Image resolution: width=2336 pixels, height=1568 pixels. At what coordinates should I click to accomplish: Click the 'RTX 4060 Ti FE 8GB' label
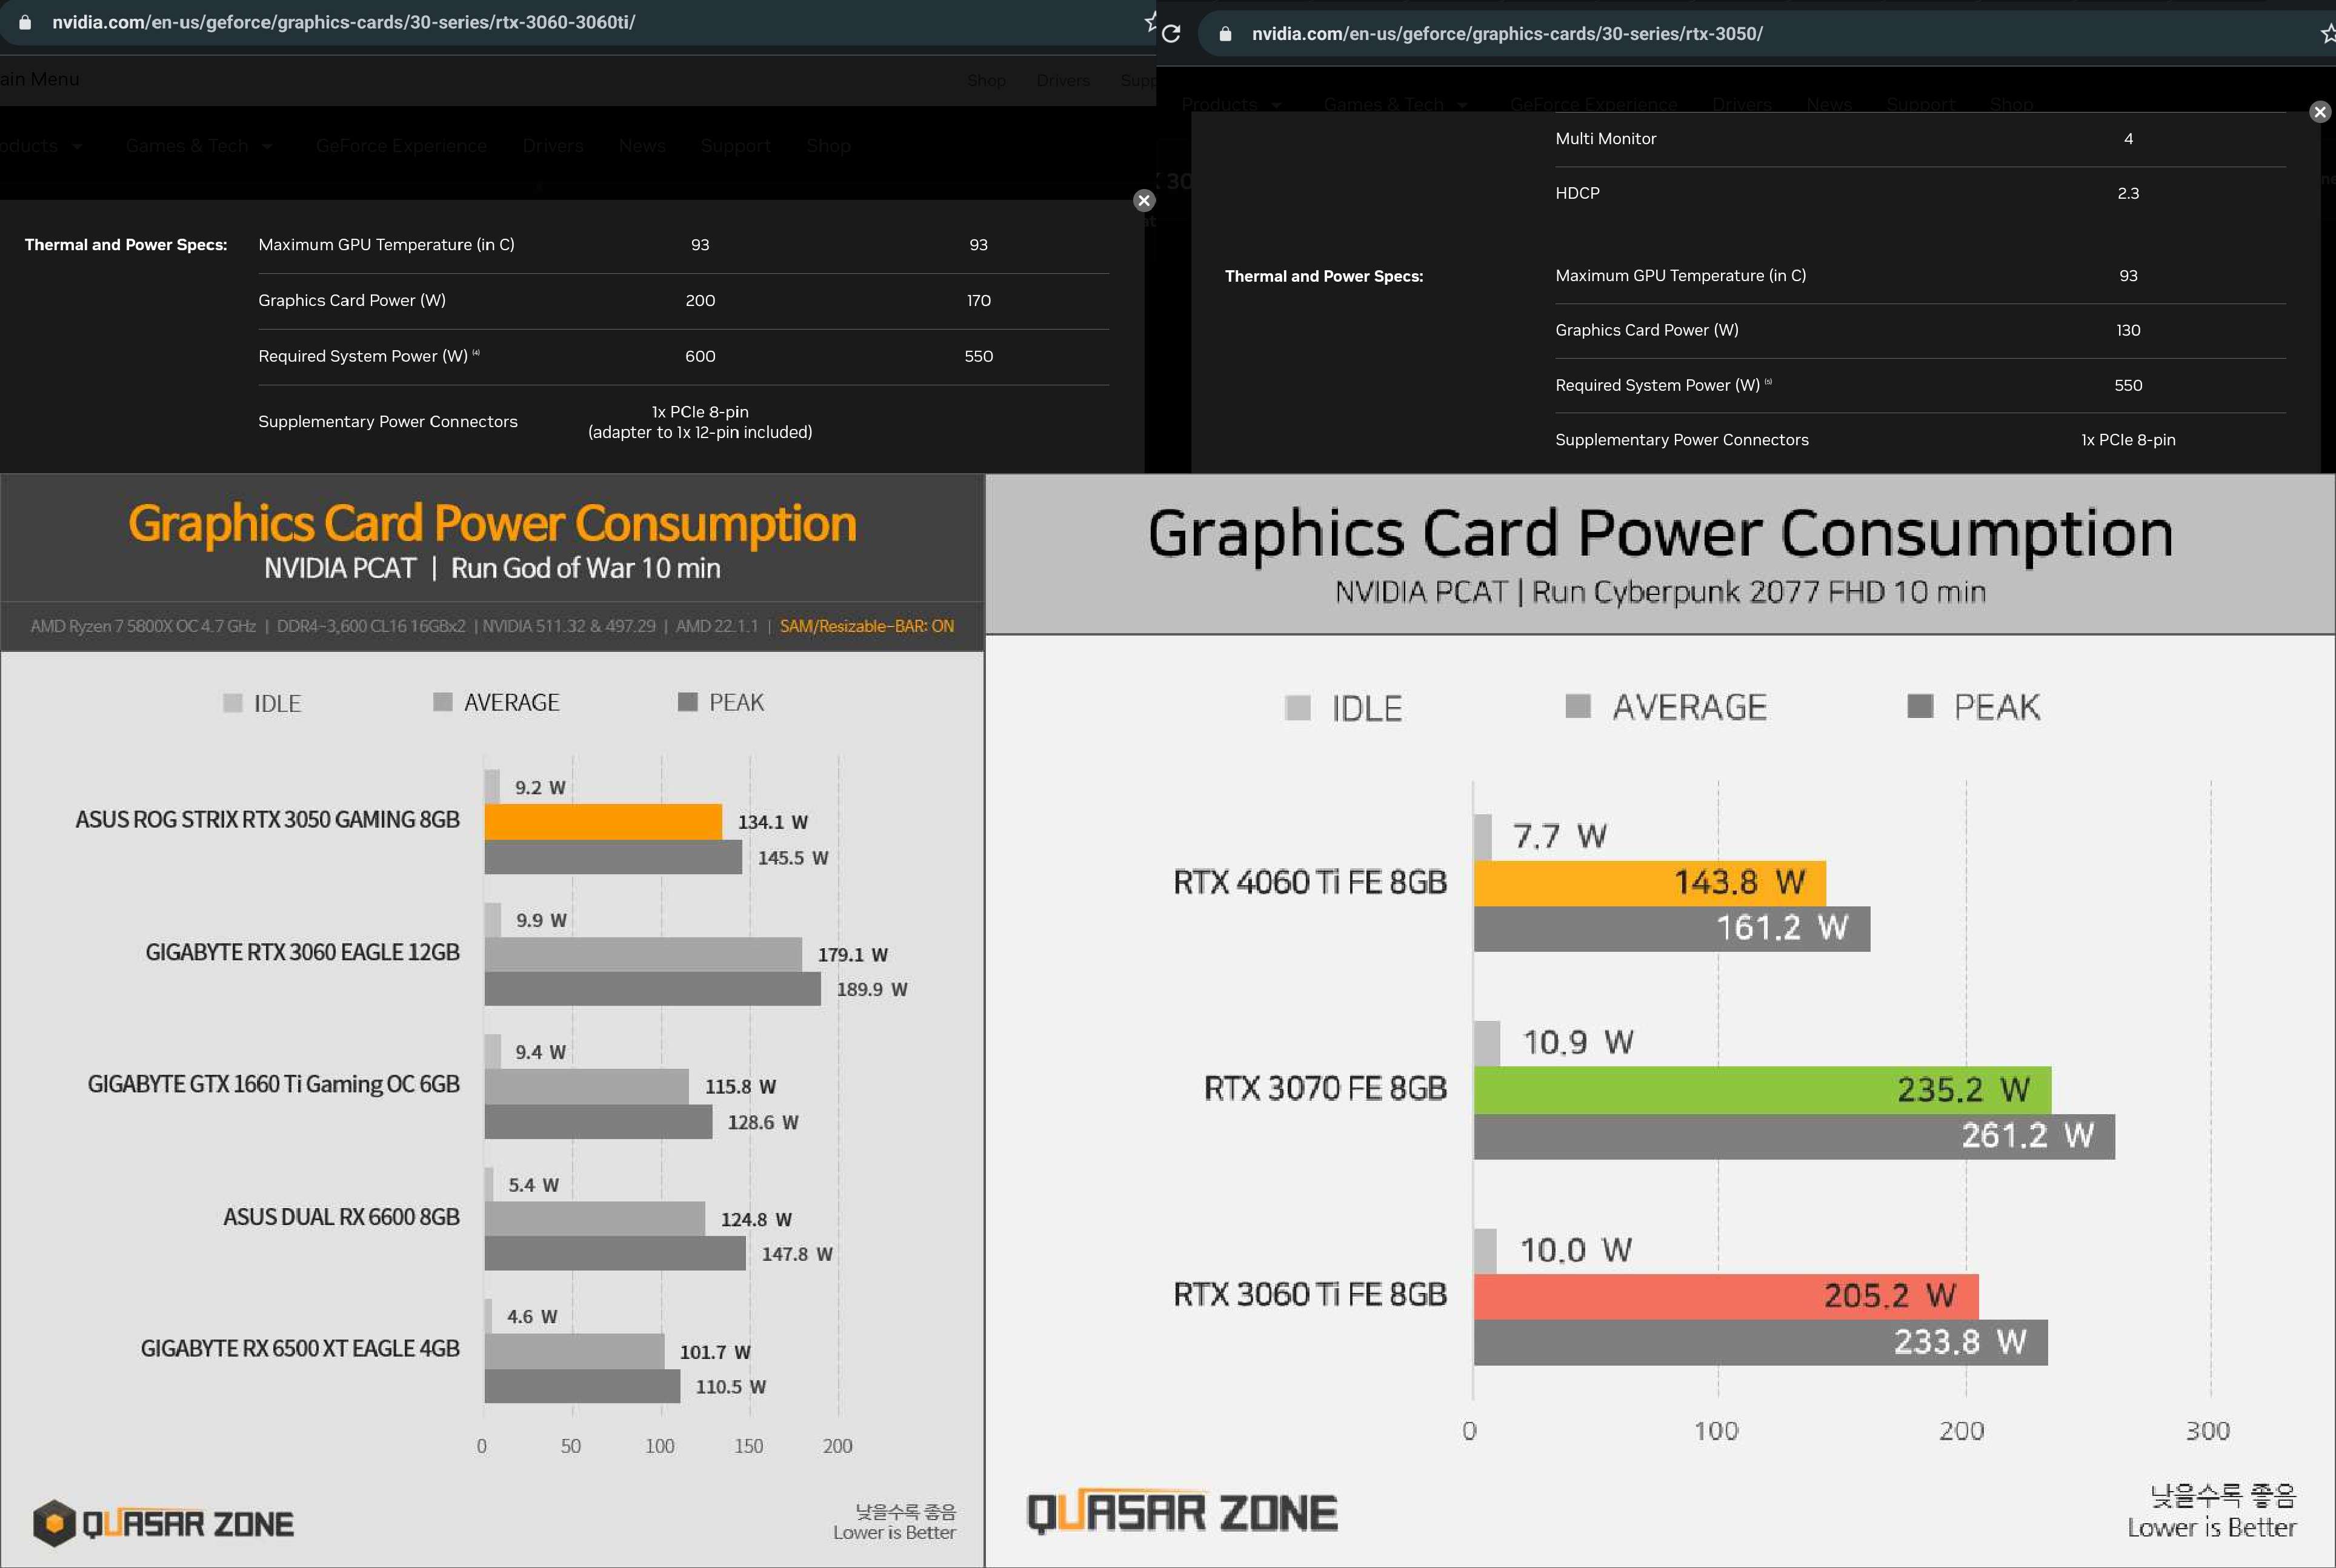[1310, 882]
